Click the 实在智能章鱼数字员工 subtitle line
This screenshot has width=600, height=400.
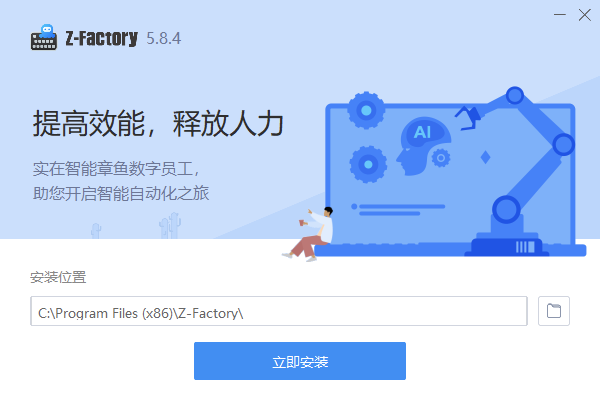(x=116, y=169)
